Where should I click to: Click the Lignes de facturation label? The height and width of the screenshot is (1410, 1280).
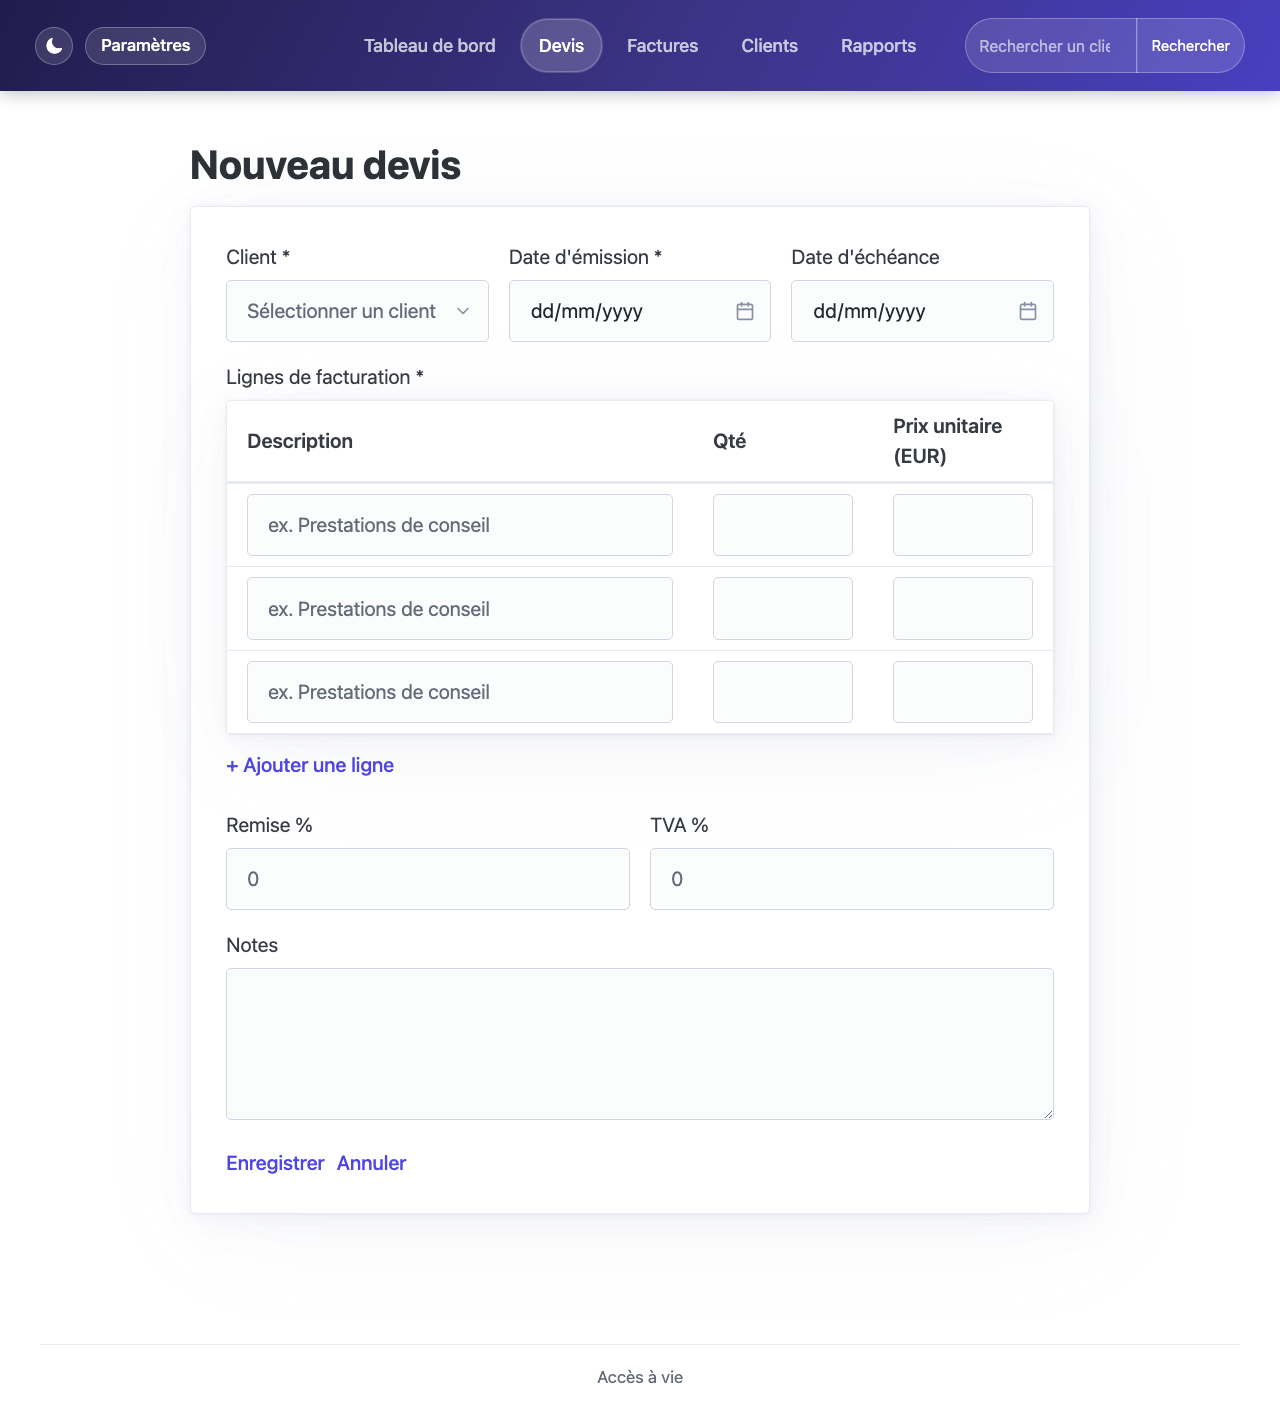325,377
